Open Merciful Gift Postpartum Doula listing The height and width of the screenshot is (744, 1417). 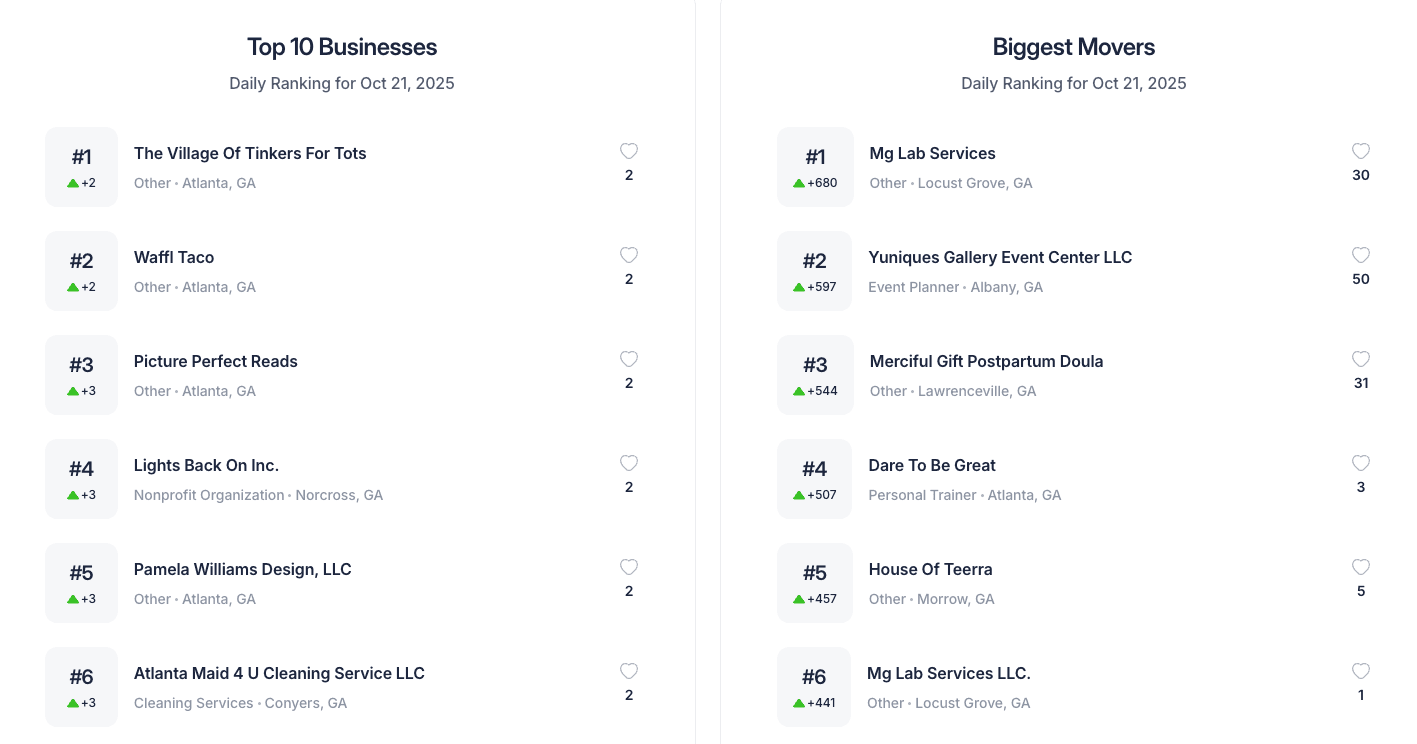point(986,362)
